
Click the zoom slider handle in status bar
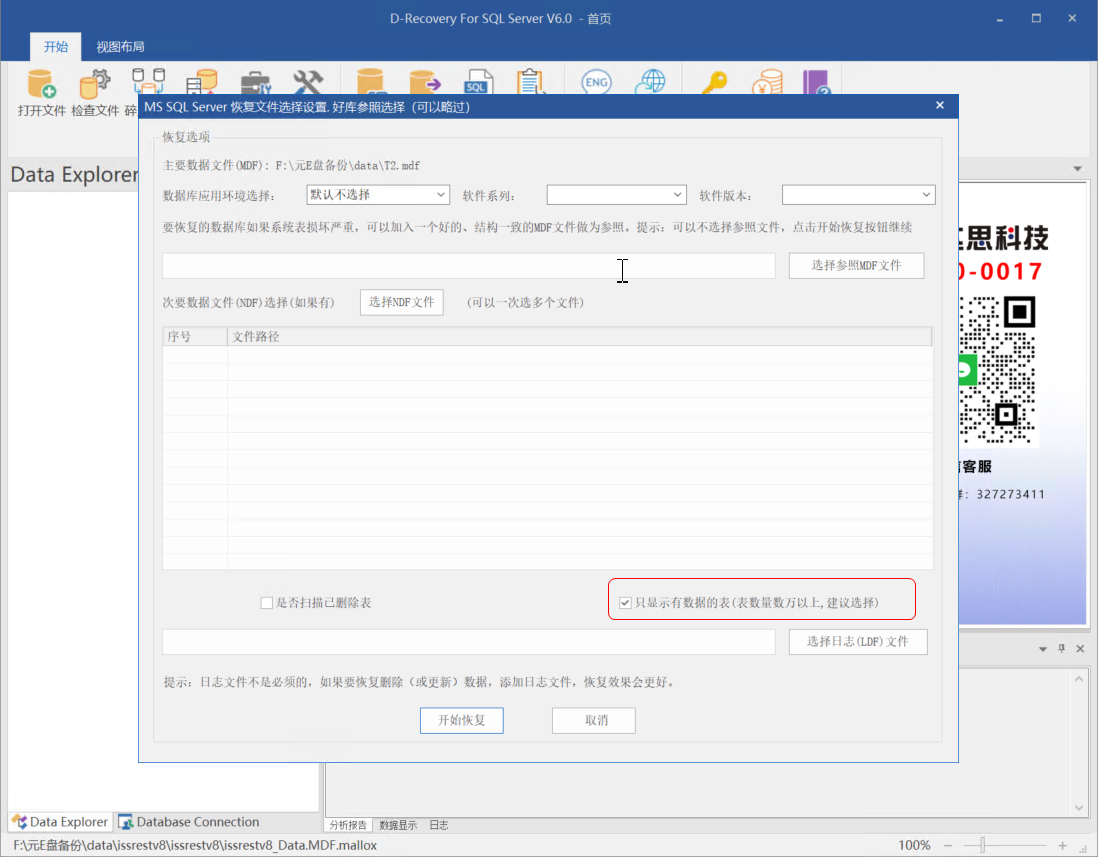pos(982,845)
